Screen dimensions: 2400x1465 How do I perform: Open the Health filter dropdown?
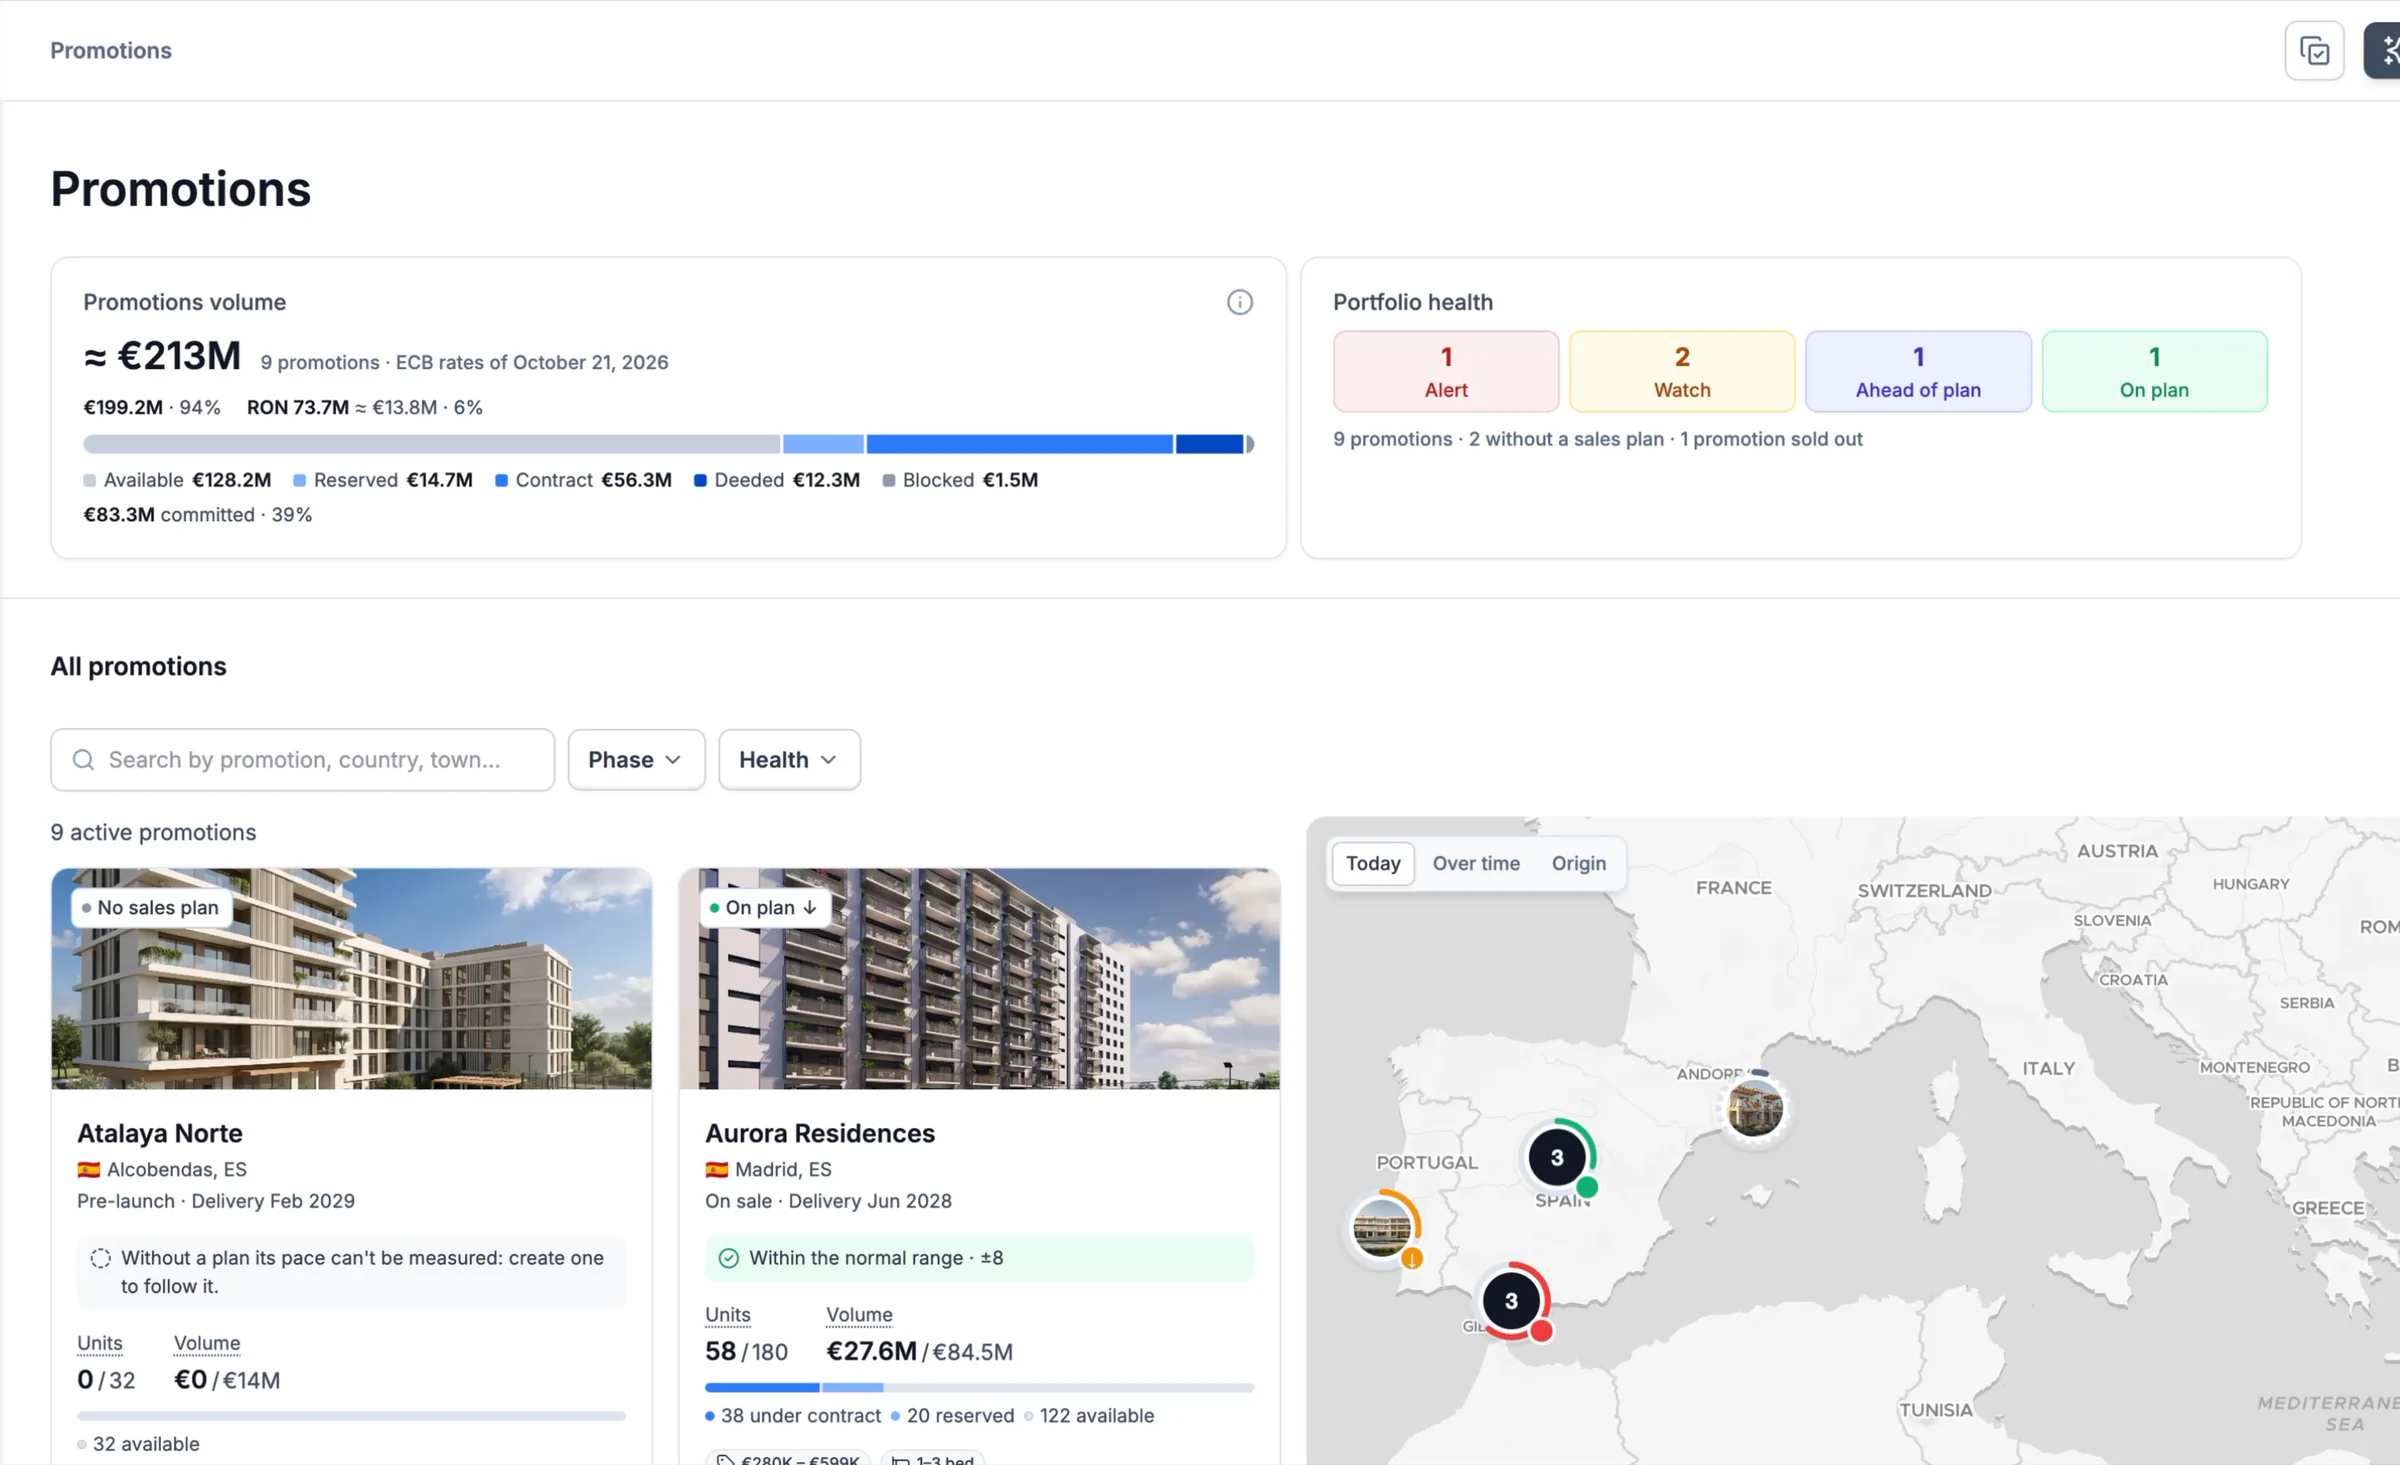pos(789,760)
